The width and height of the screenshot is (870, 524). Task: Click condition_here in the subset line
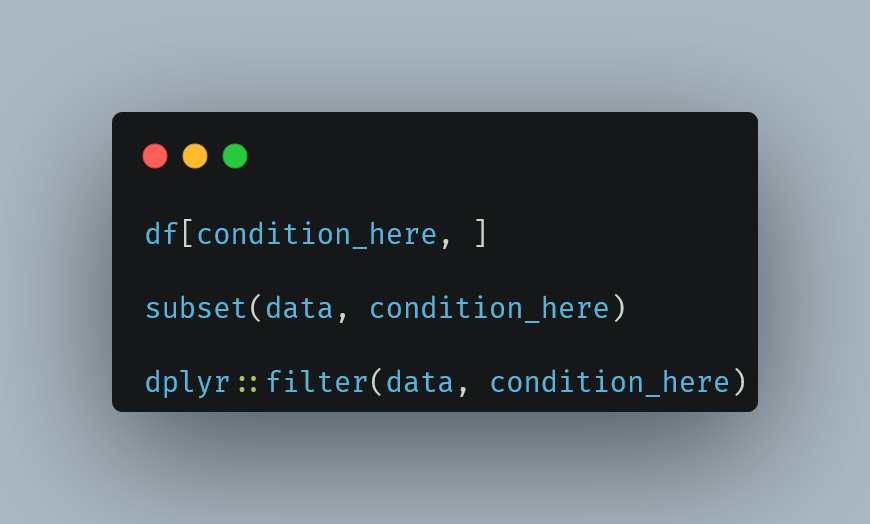489,309
